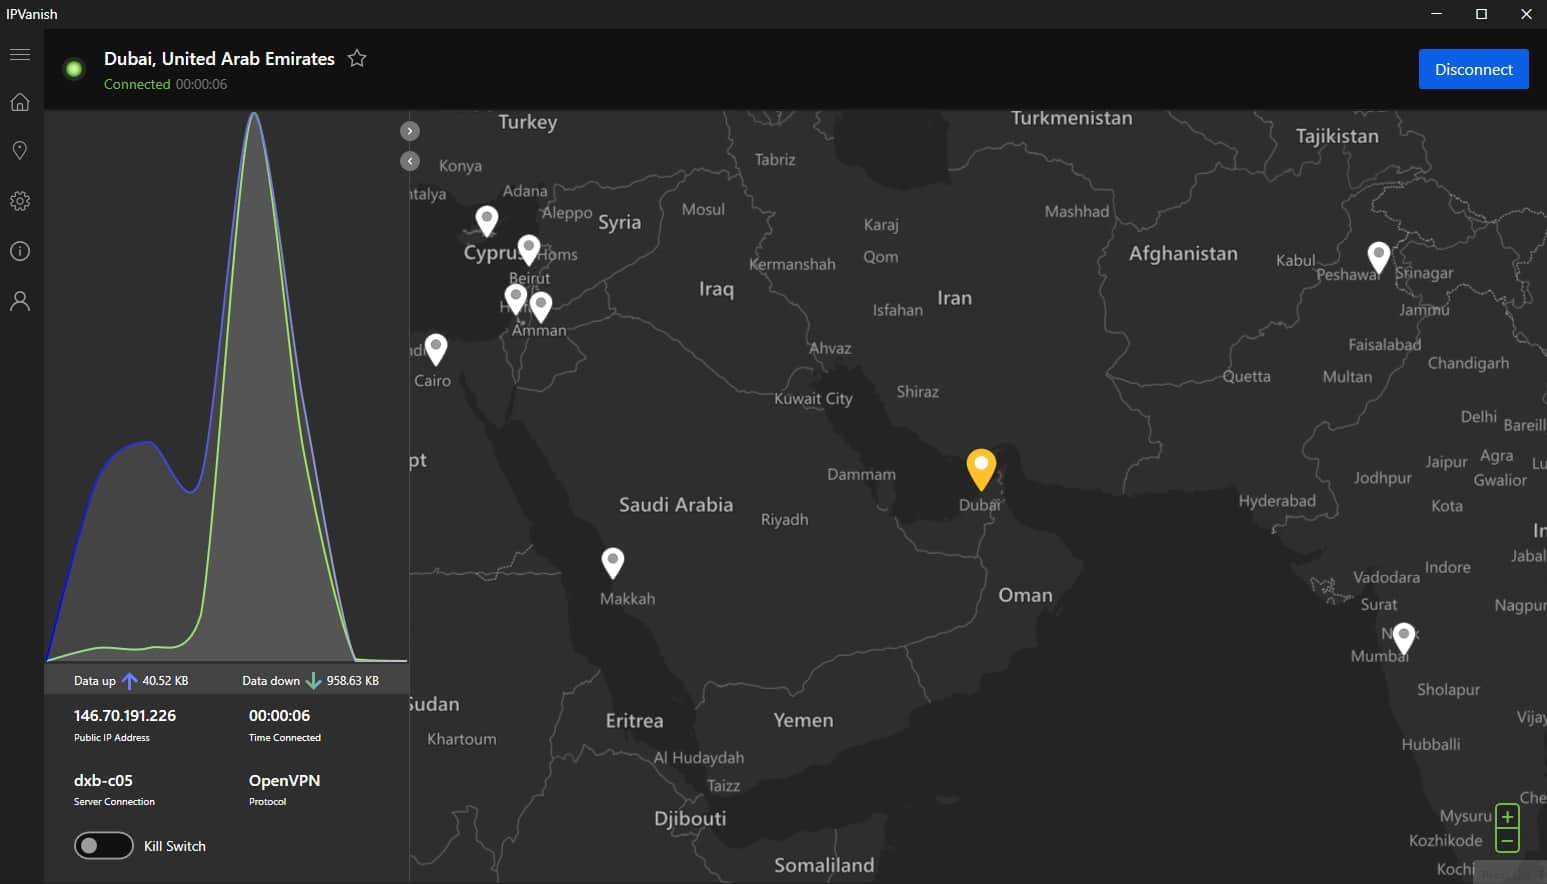This screenshot has width=1547, height=884.
Task: Click the Saudi Arabia label on map
Action: point(676,505)
